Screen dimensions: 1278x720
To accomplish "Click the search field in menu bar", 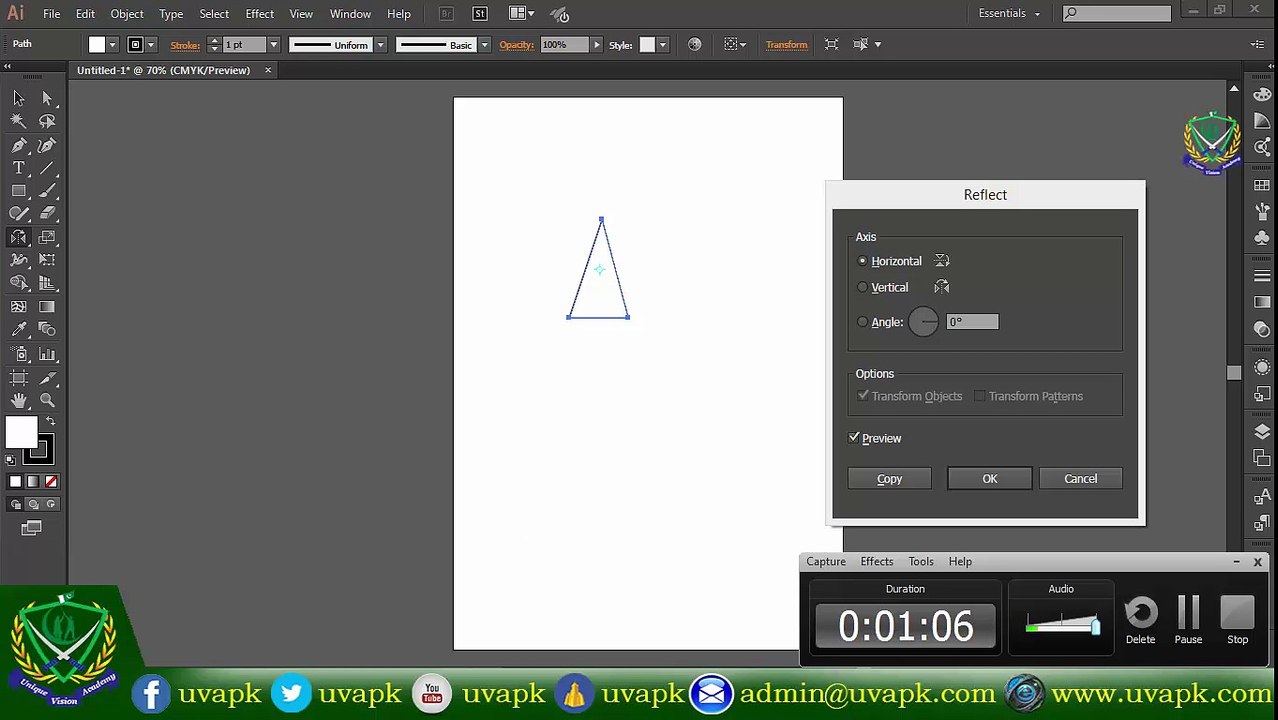I will click(x=1116, y=13).
